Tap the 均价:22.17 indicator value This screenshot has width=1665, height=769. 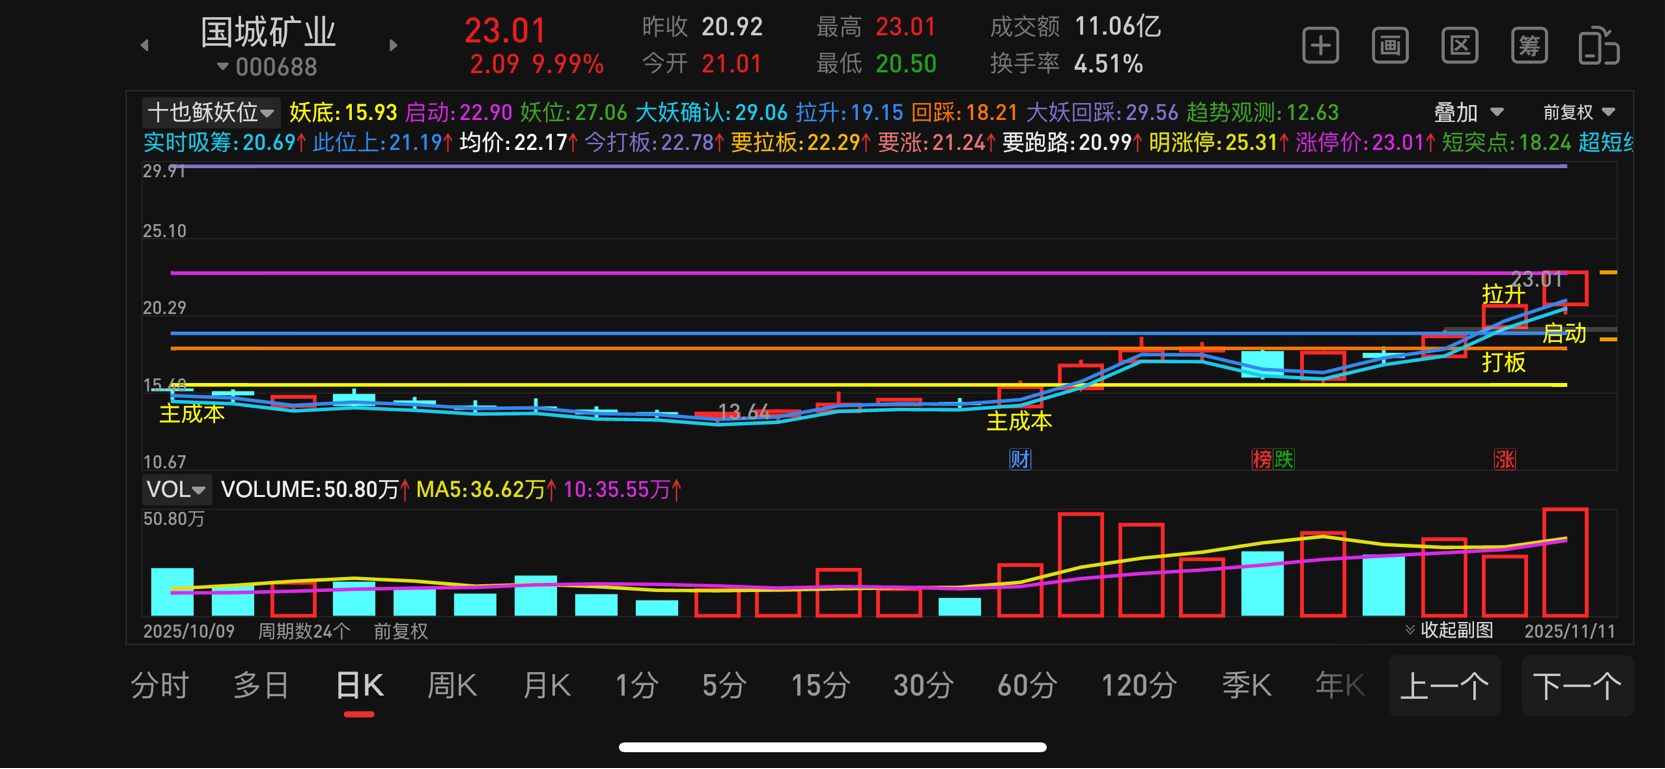[518, 143]
